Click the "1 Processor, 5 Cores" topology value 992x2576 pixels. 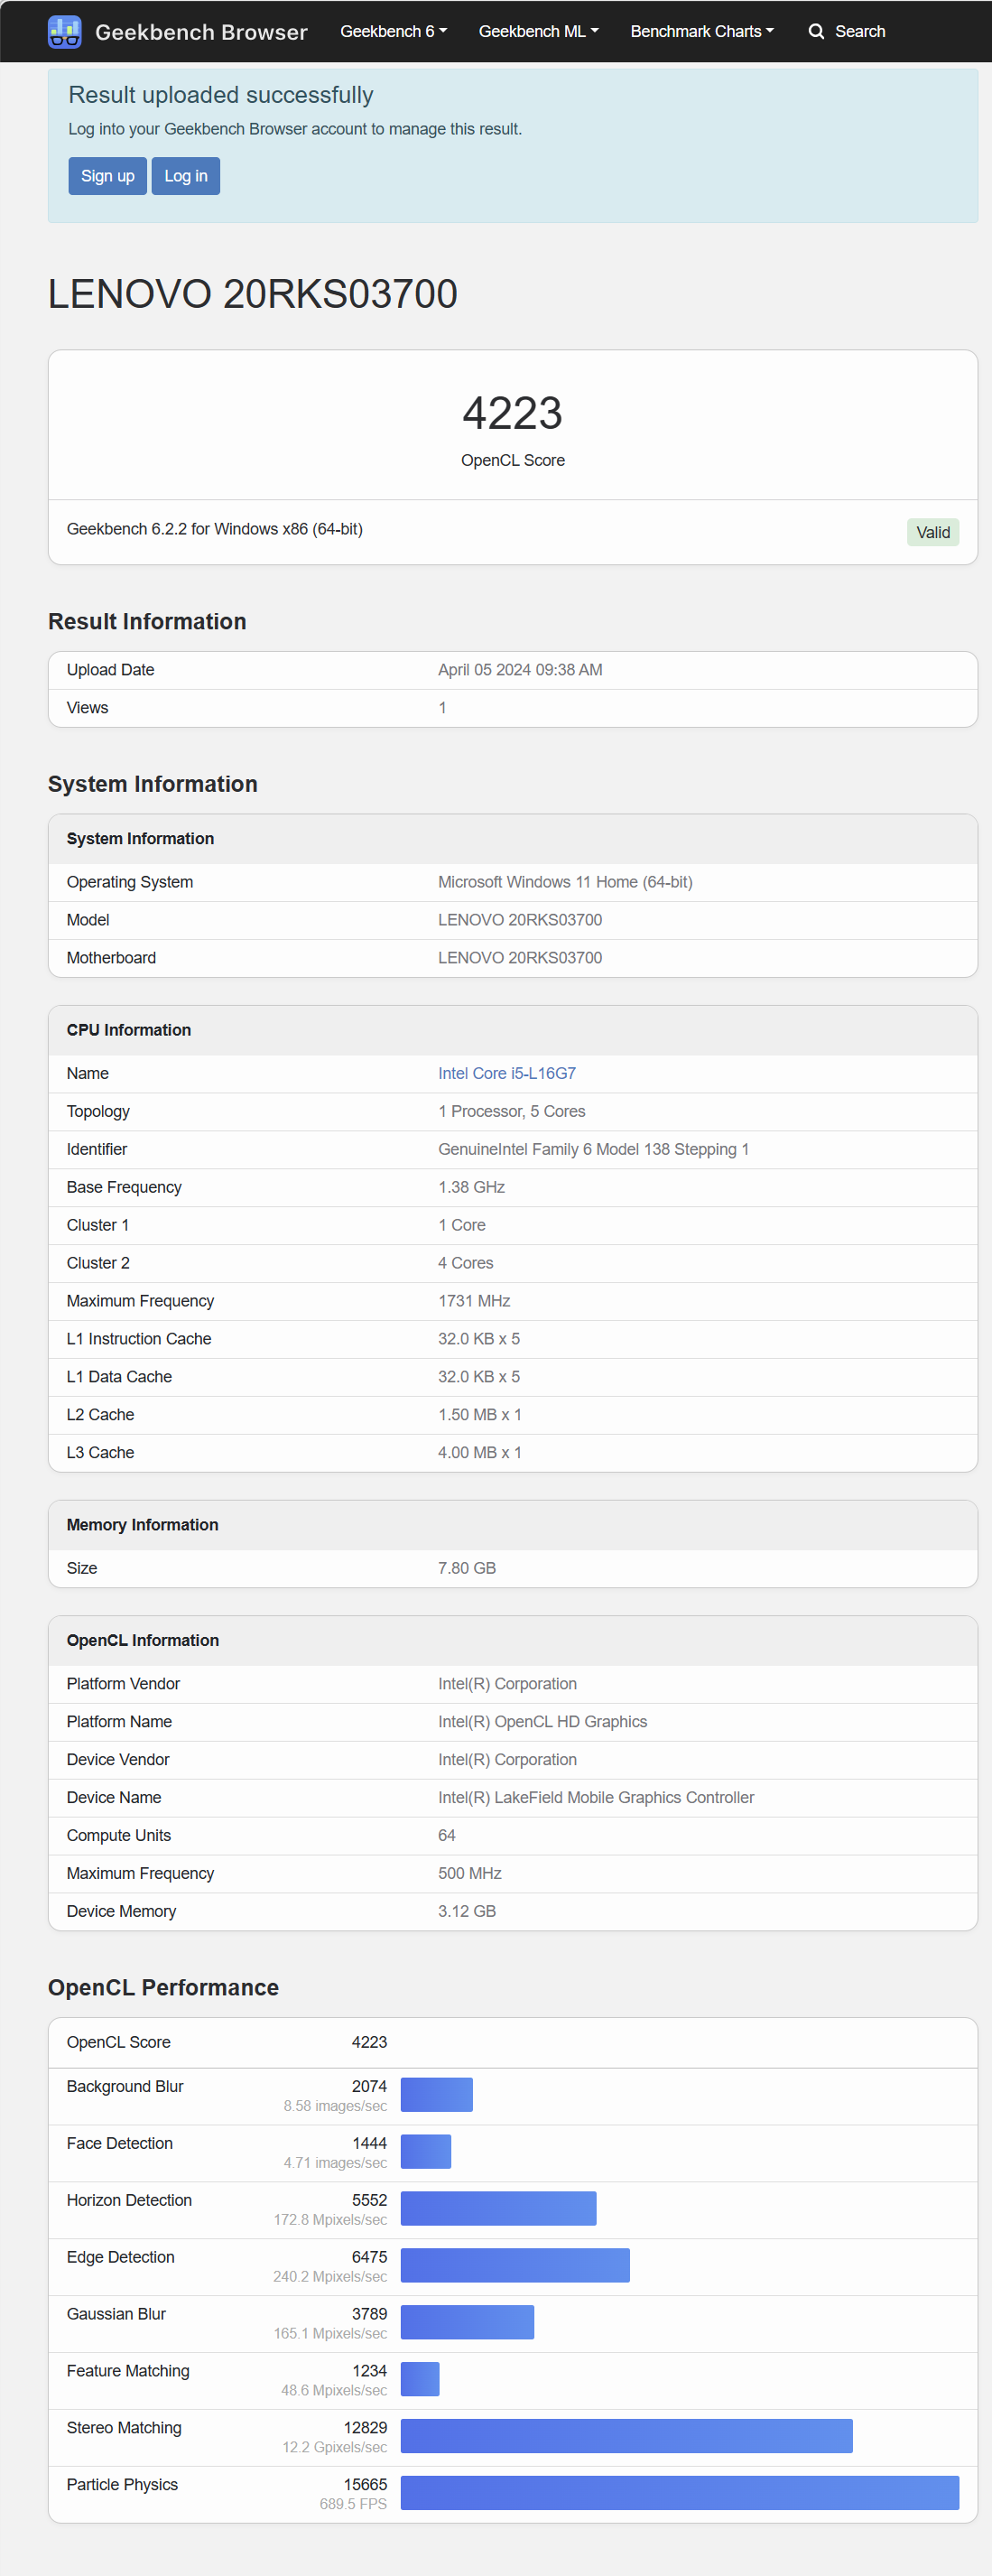(512, 1111)
